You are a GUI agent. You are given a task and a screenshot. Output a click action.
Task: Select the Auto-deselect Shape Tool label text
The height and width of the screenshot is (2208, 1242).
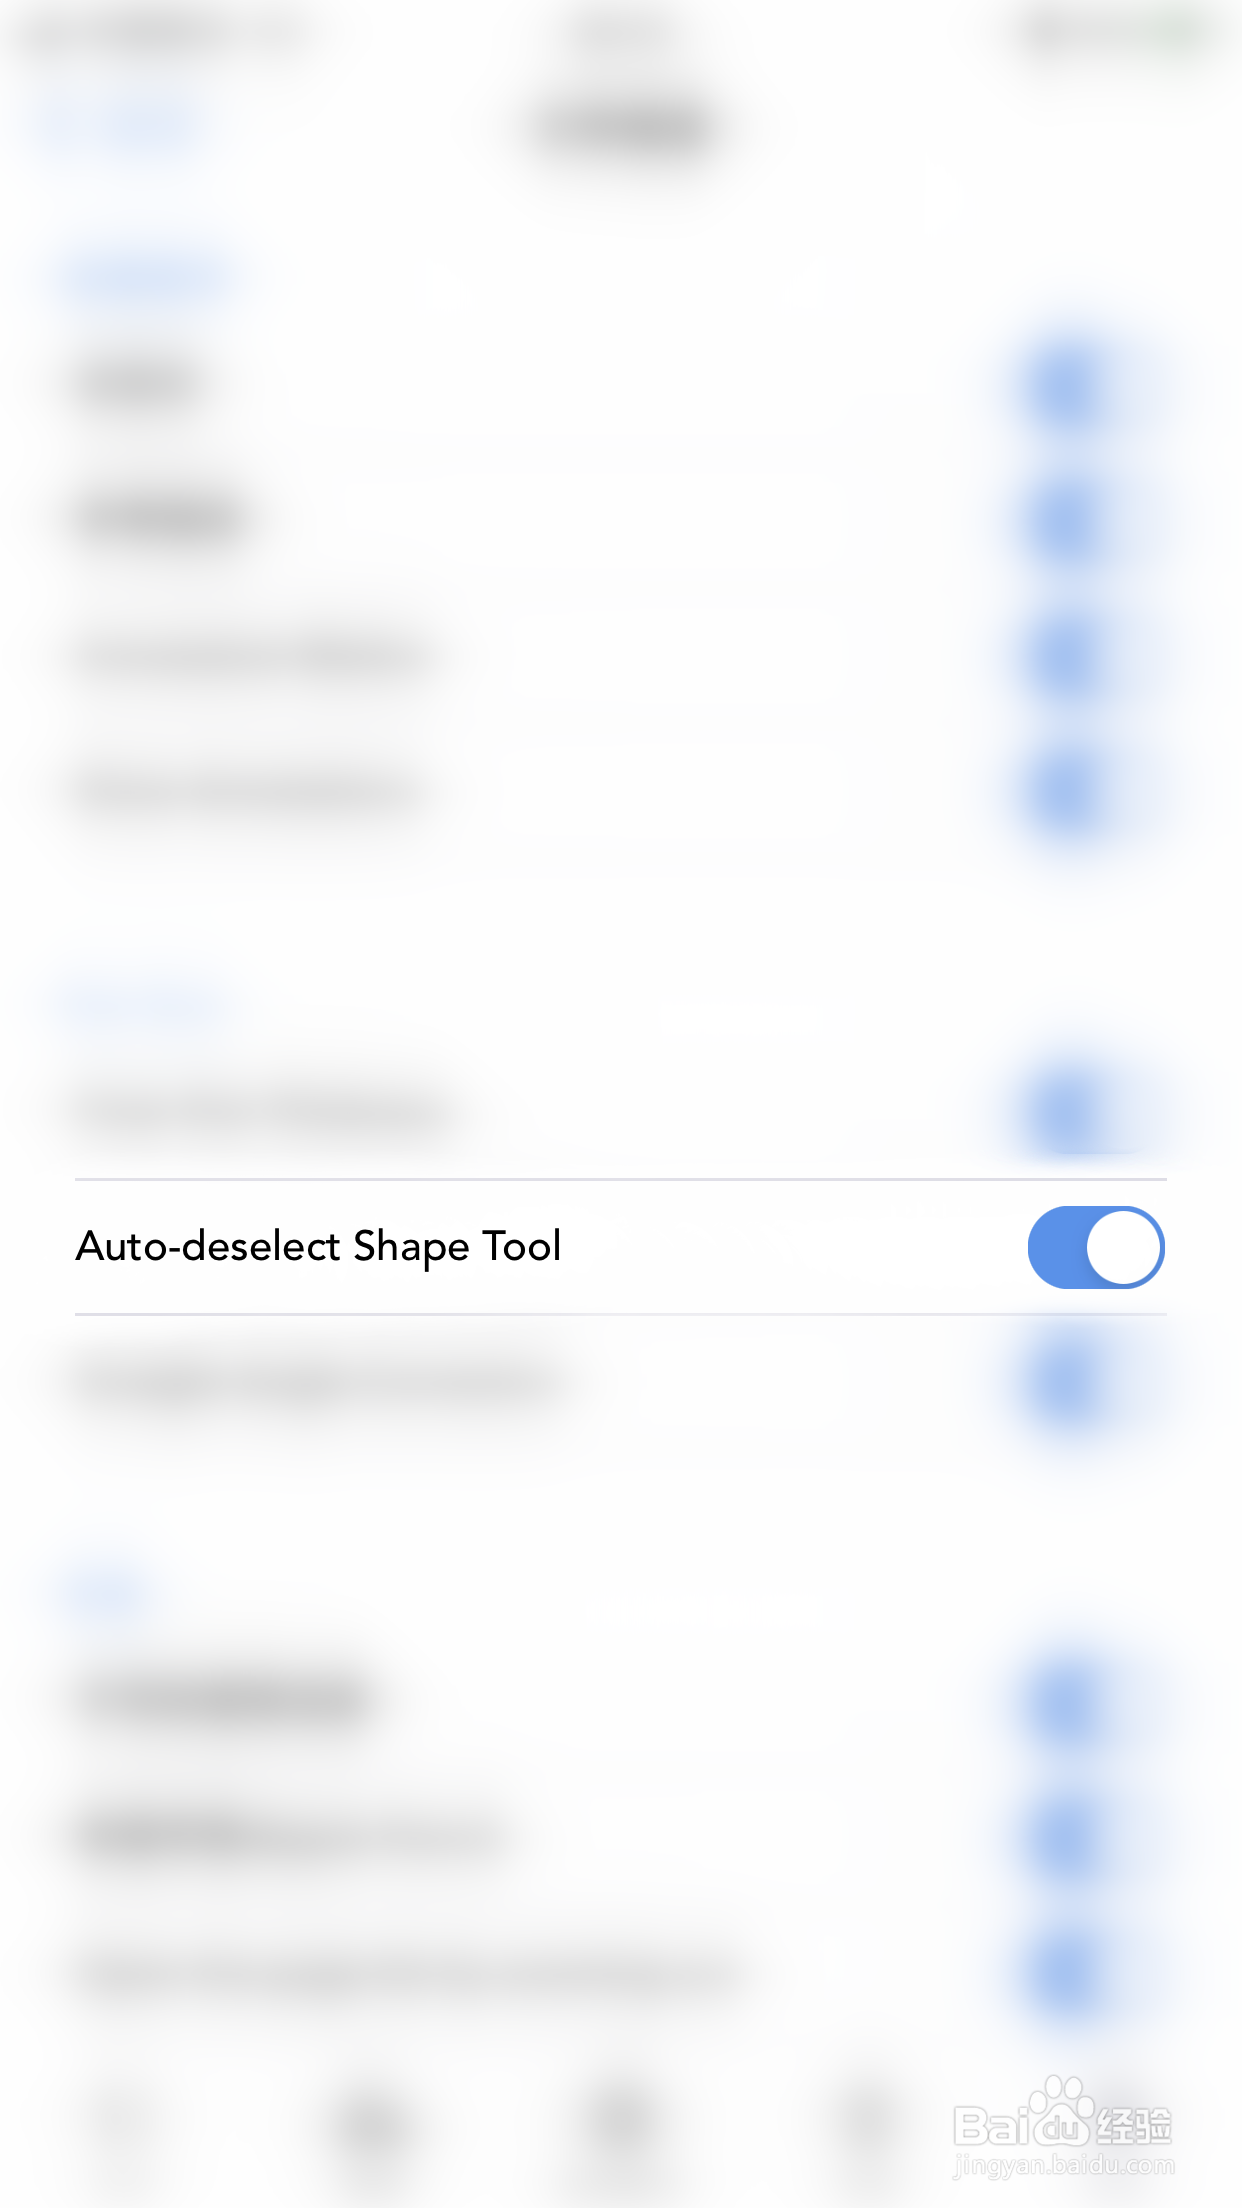click(318, 1247)
